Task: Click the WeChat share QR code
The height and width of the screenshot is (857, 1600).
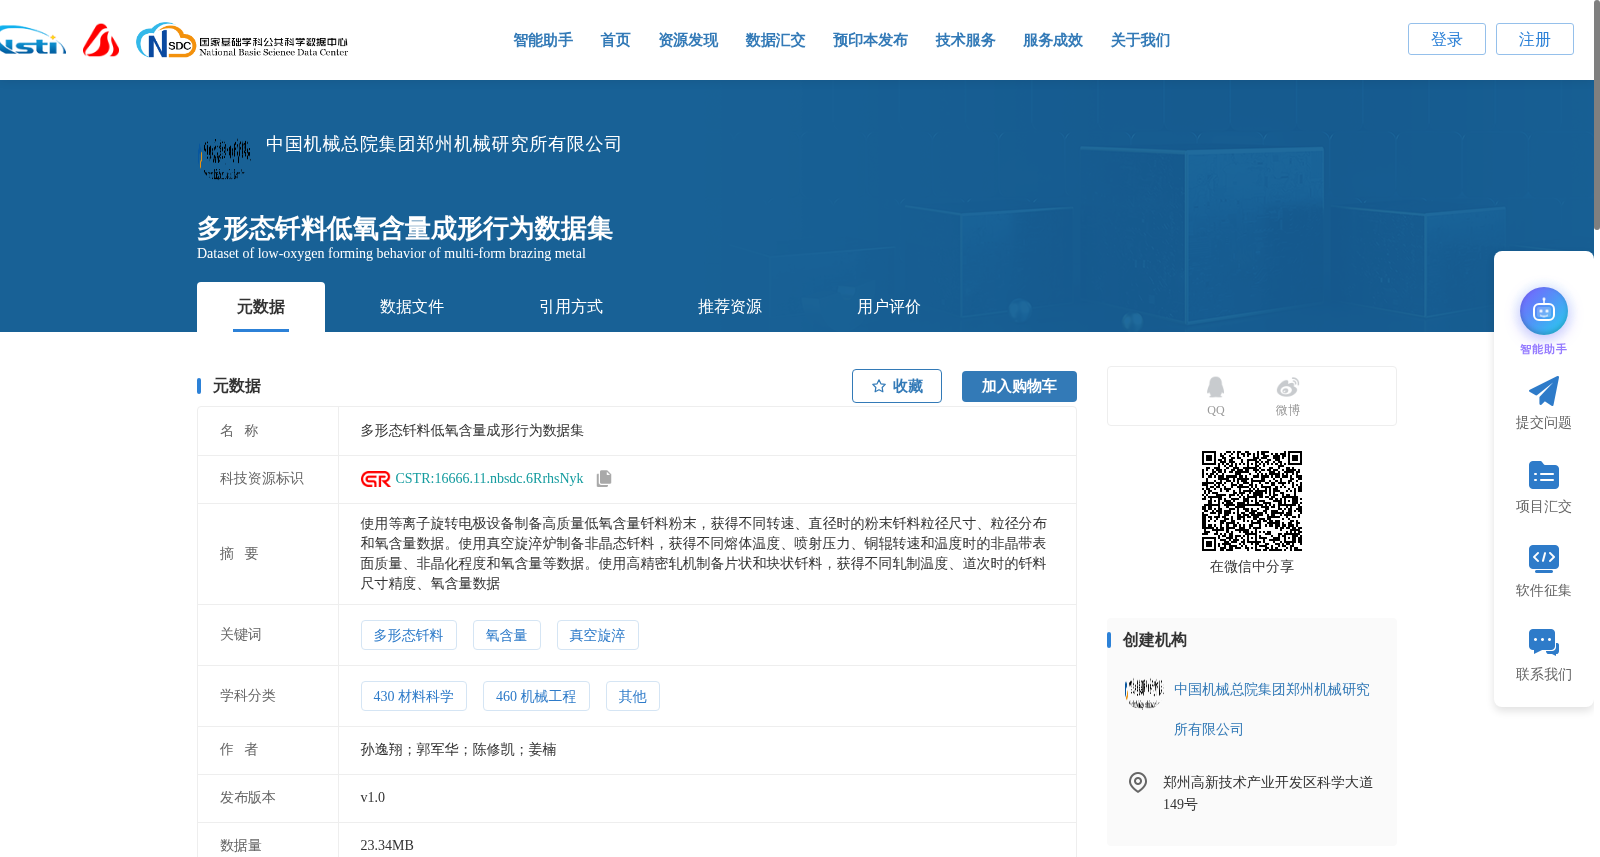Action: click(x=1252, y=501)
